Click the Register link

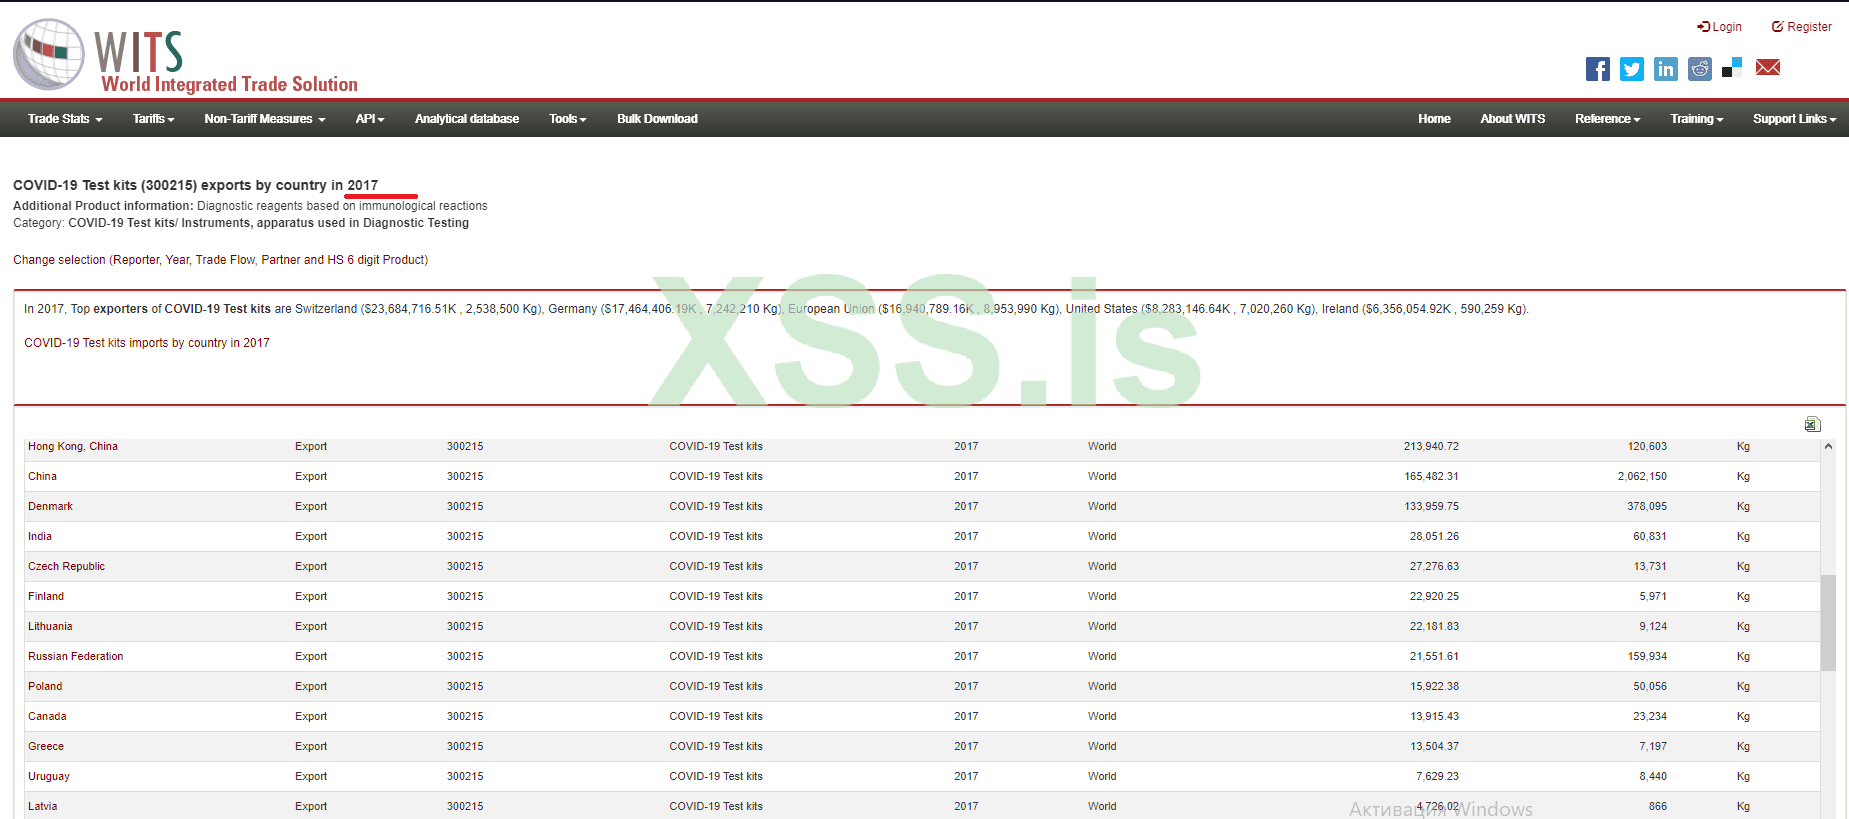(1802, 27)
